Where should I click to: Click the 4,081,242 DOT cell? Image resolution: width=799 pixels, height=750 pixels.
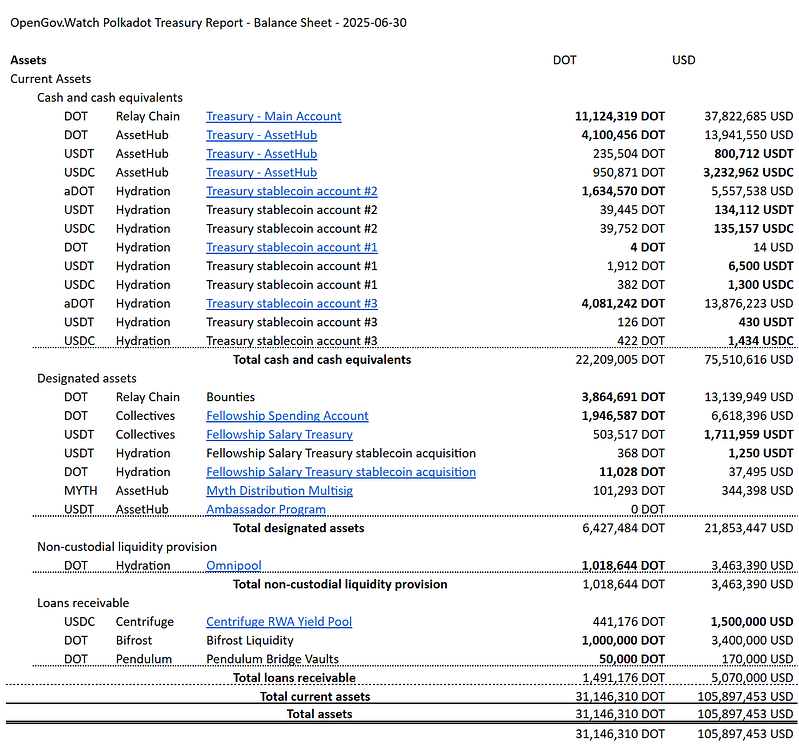(623, 304)
